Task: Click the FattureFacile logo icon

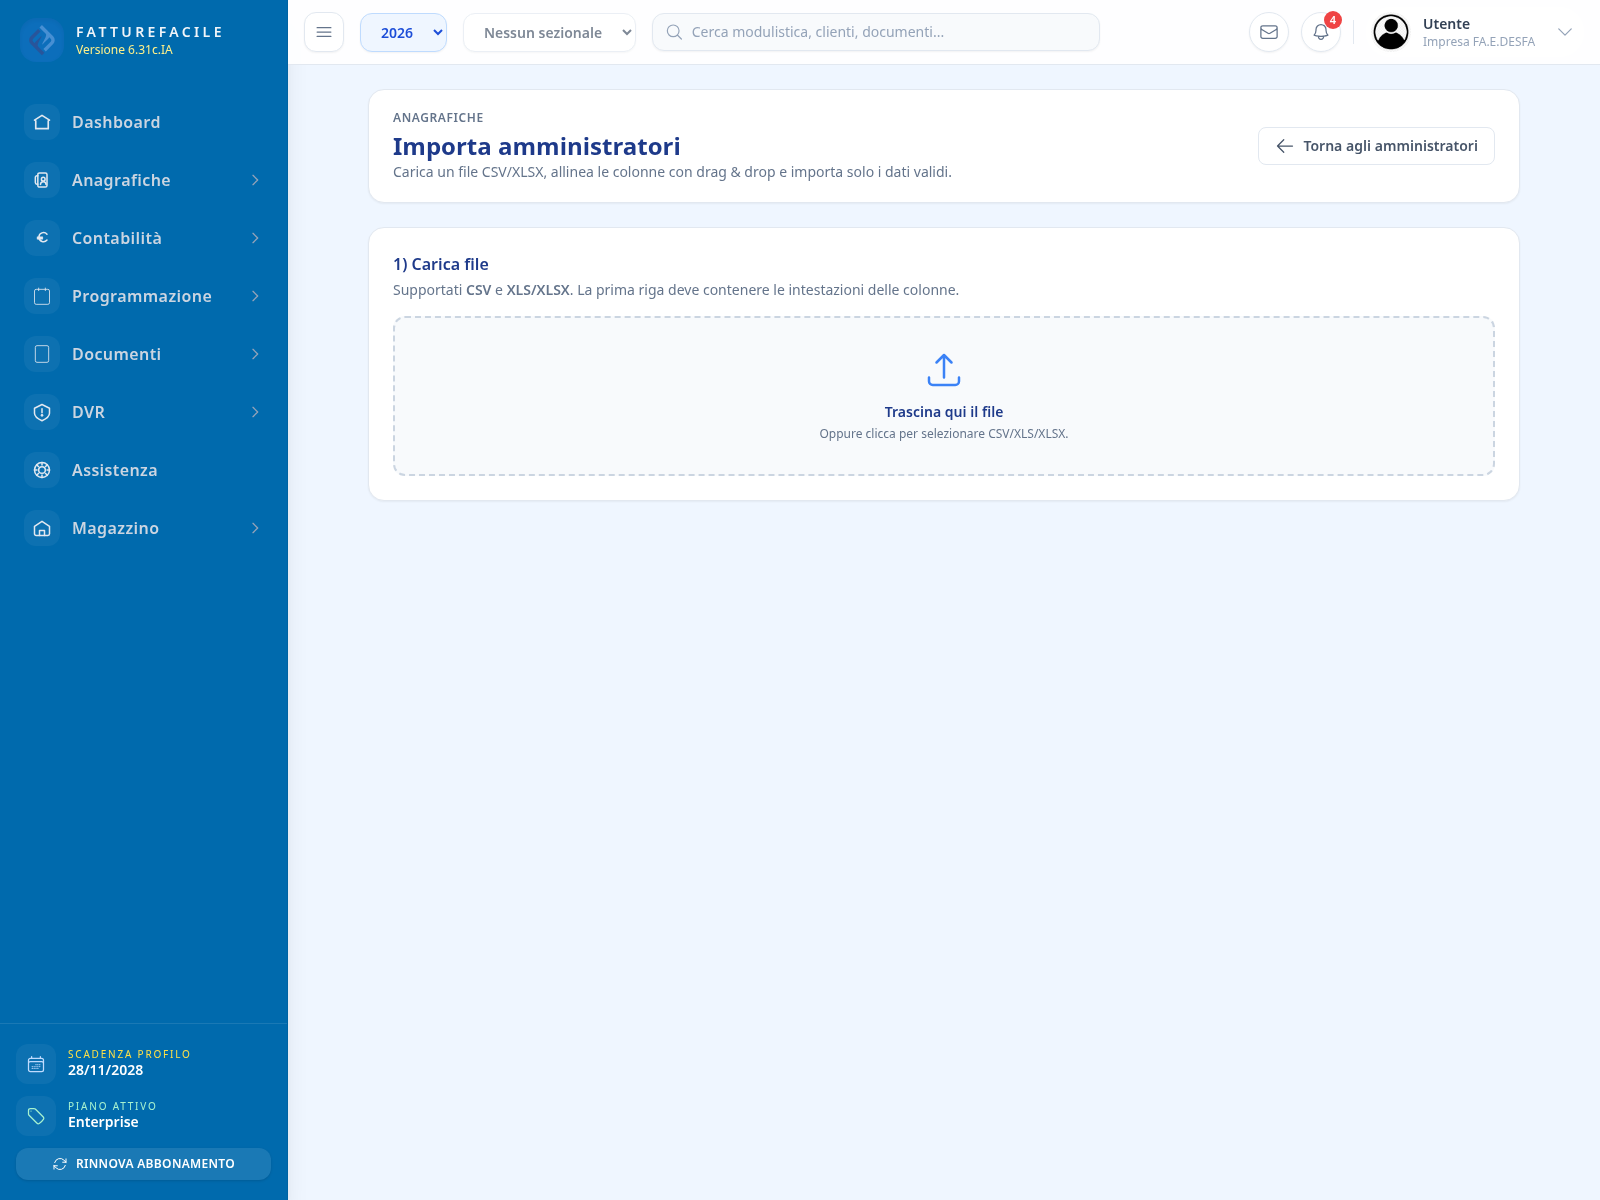Action: (x=42, y=40)
